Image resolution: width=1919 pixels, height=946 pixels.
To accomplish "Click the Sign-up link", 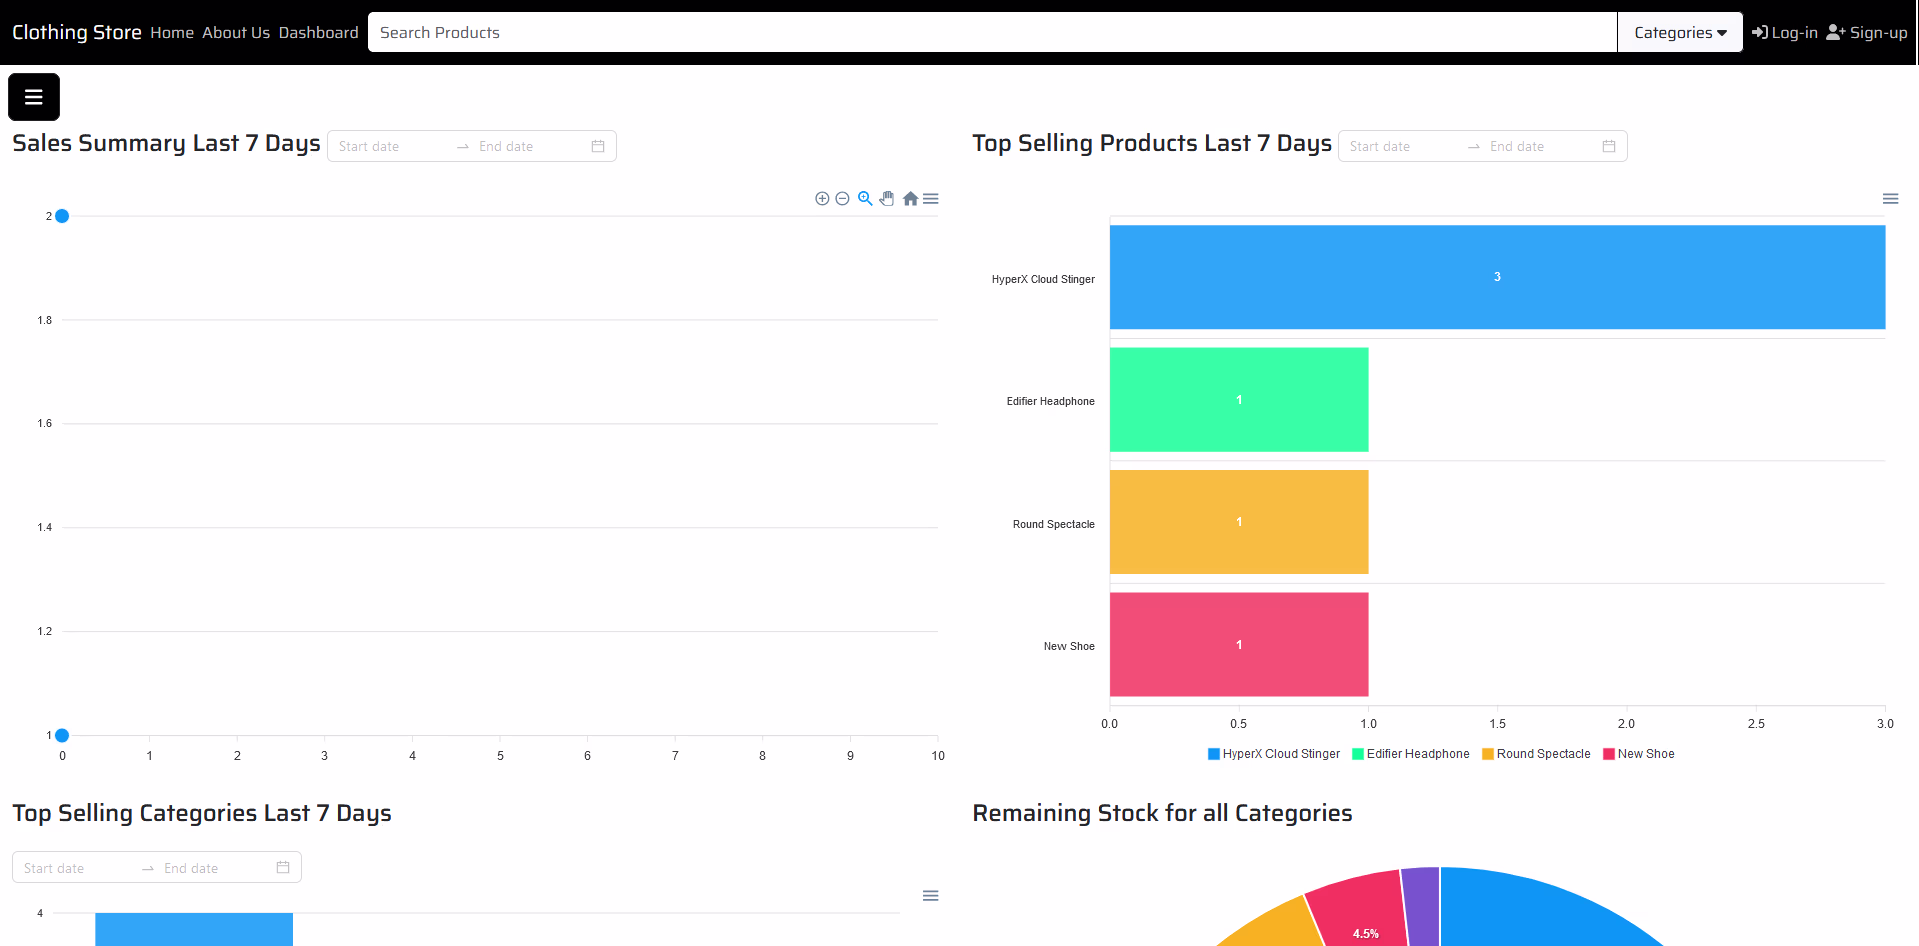I will (1867, 33).
